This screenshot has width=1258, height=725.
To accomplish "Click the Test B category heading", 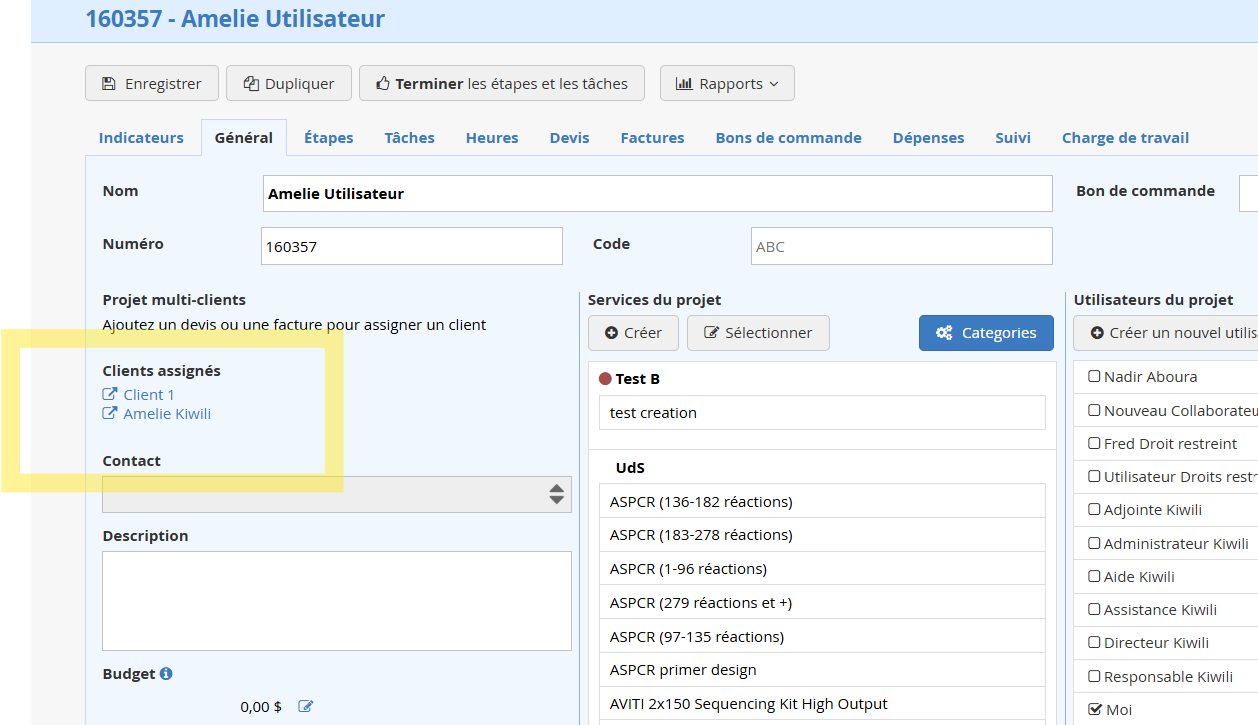I will point(638,379).
